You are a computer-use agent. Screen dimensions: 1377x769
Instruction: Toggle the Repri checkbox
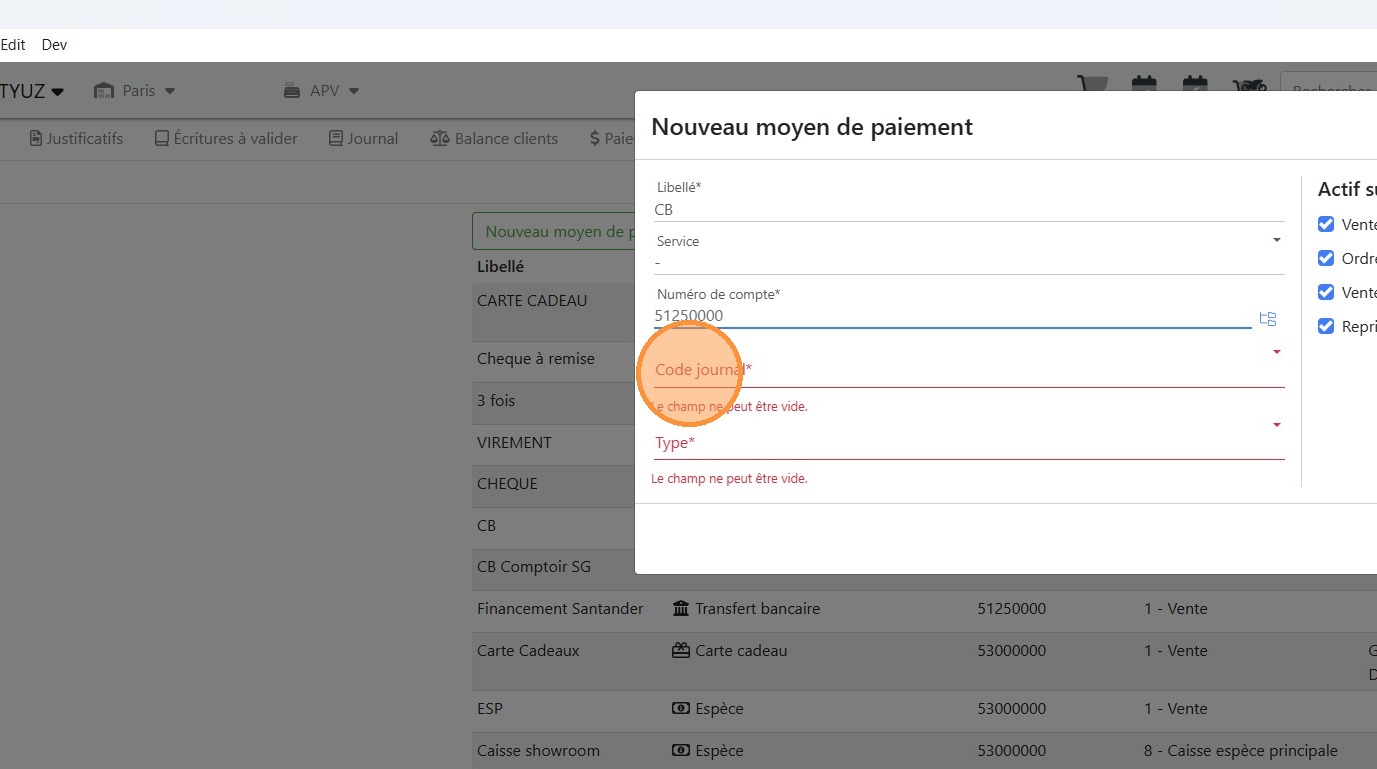click(x=1326, y=326)
